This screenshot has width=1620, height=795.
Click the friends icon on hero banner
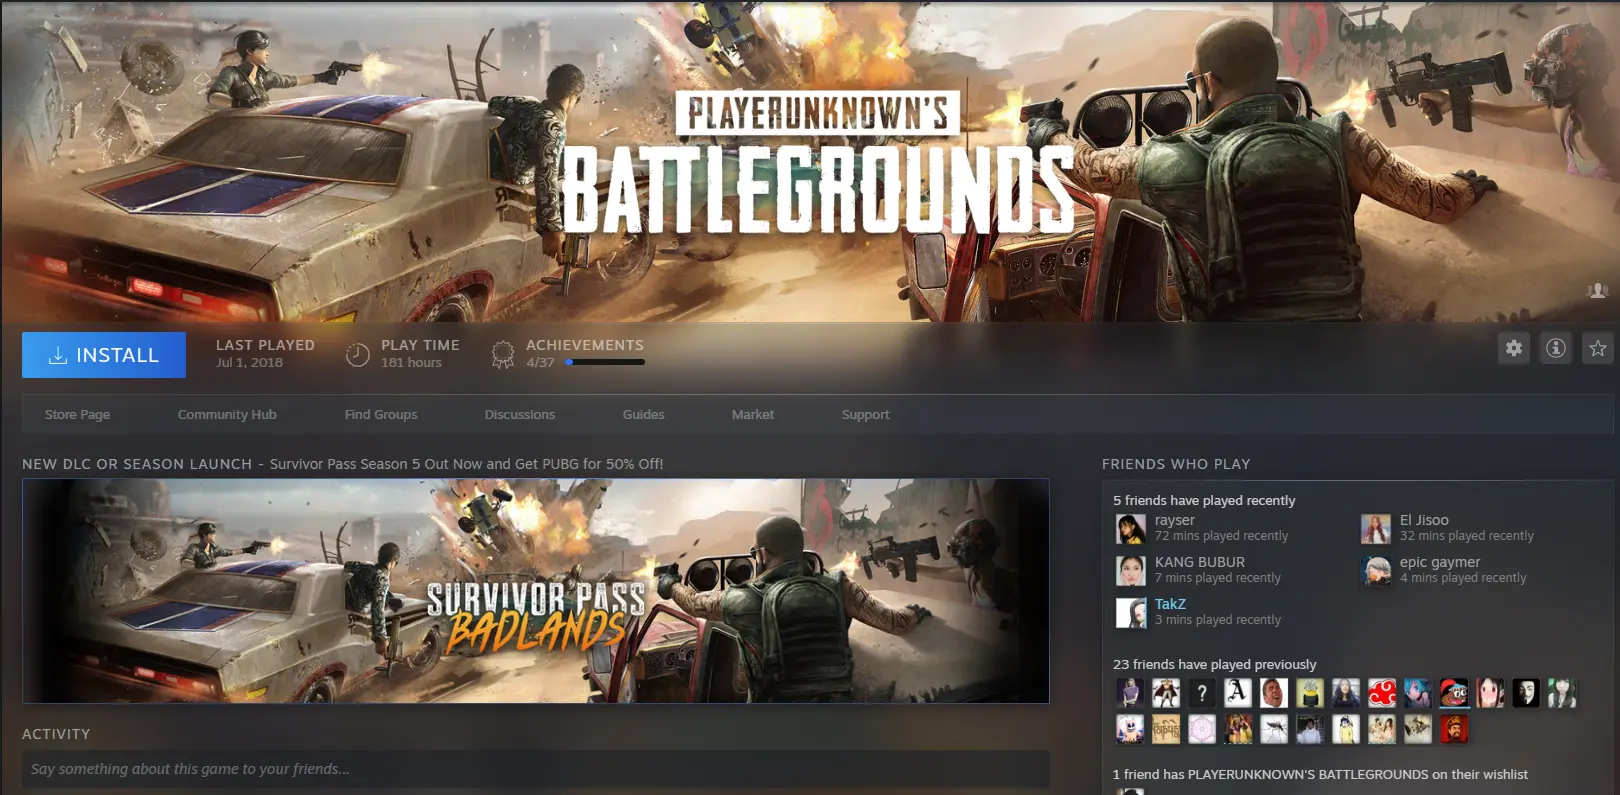(x=1597, y=290)
